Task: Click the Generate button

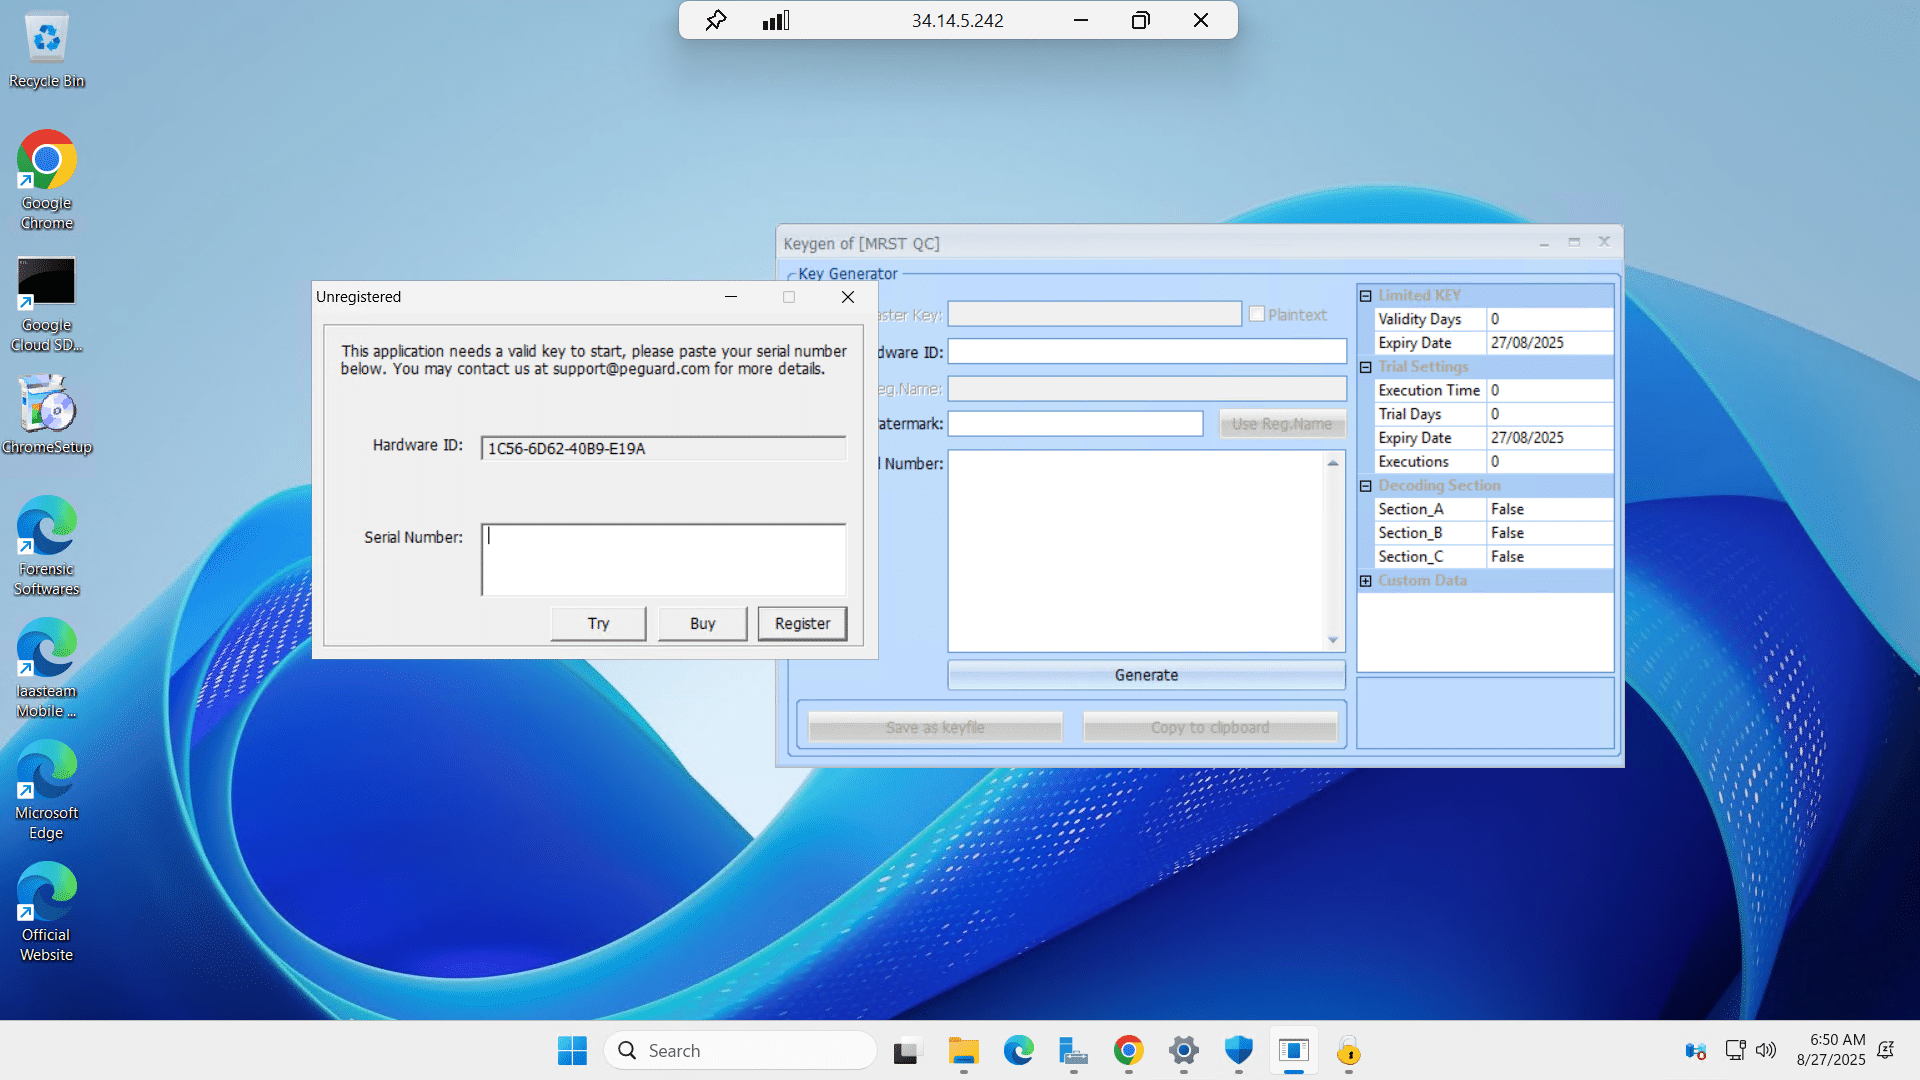Action: 1146,675
